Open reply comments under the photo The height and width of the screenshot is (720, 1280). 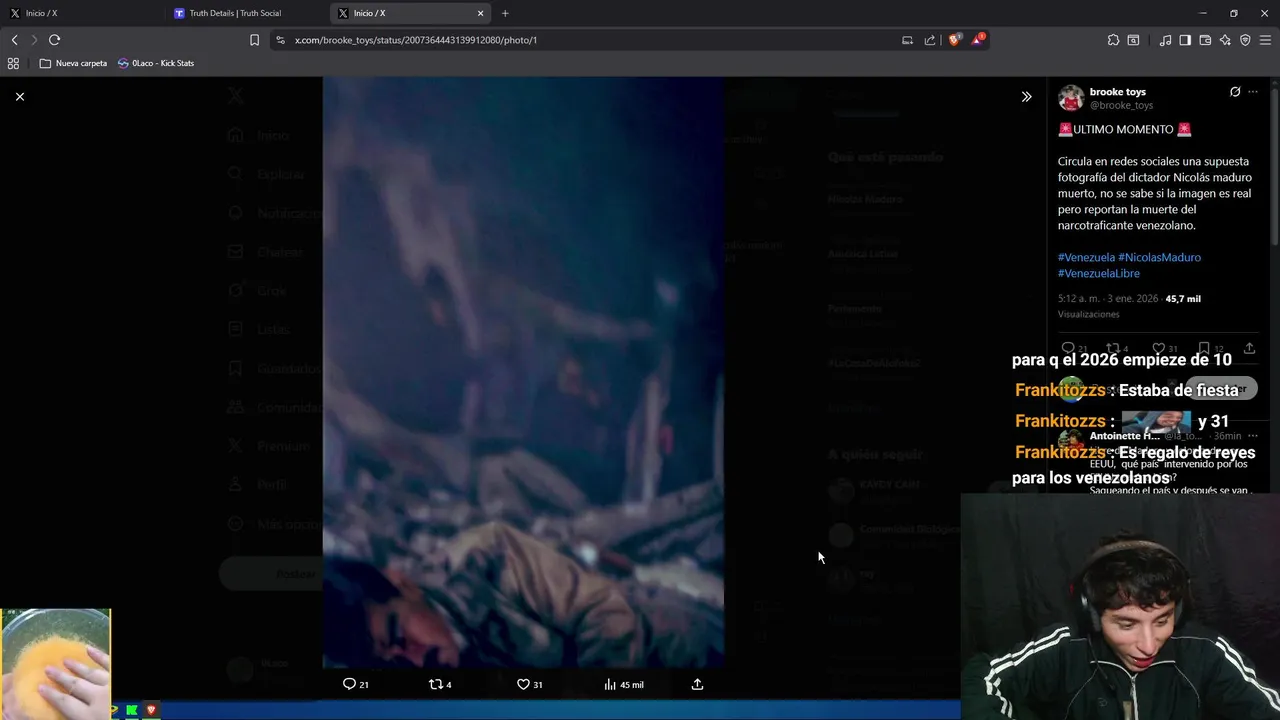(355, 684)
